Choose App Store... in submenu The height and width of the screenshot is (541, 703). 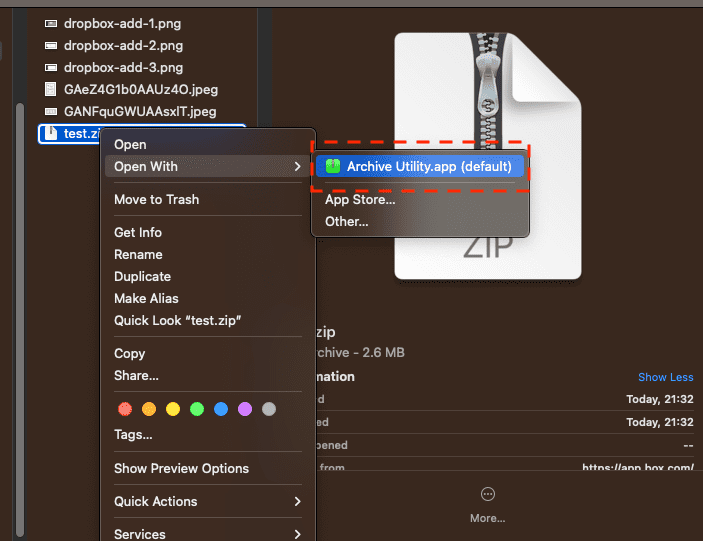click(420, 199)
